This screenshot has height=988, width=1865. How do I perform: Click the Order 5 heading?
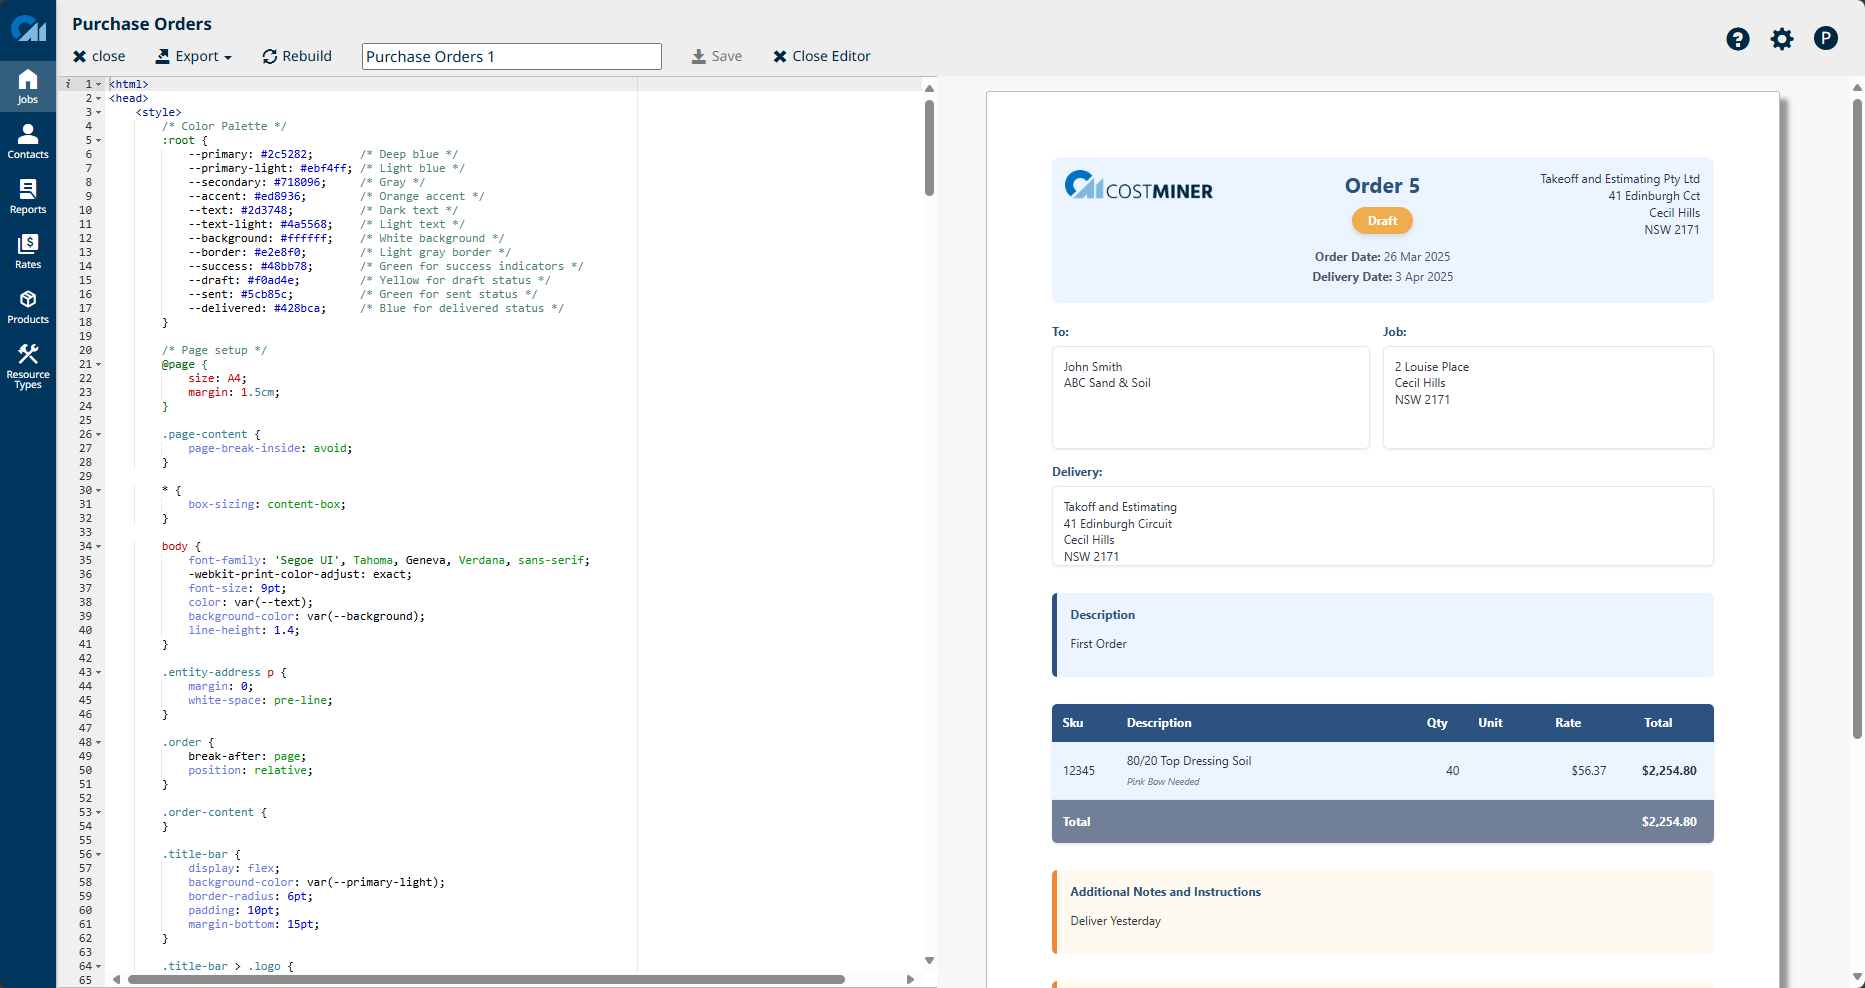click(x=1382, y=186)
